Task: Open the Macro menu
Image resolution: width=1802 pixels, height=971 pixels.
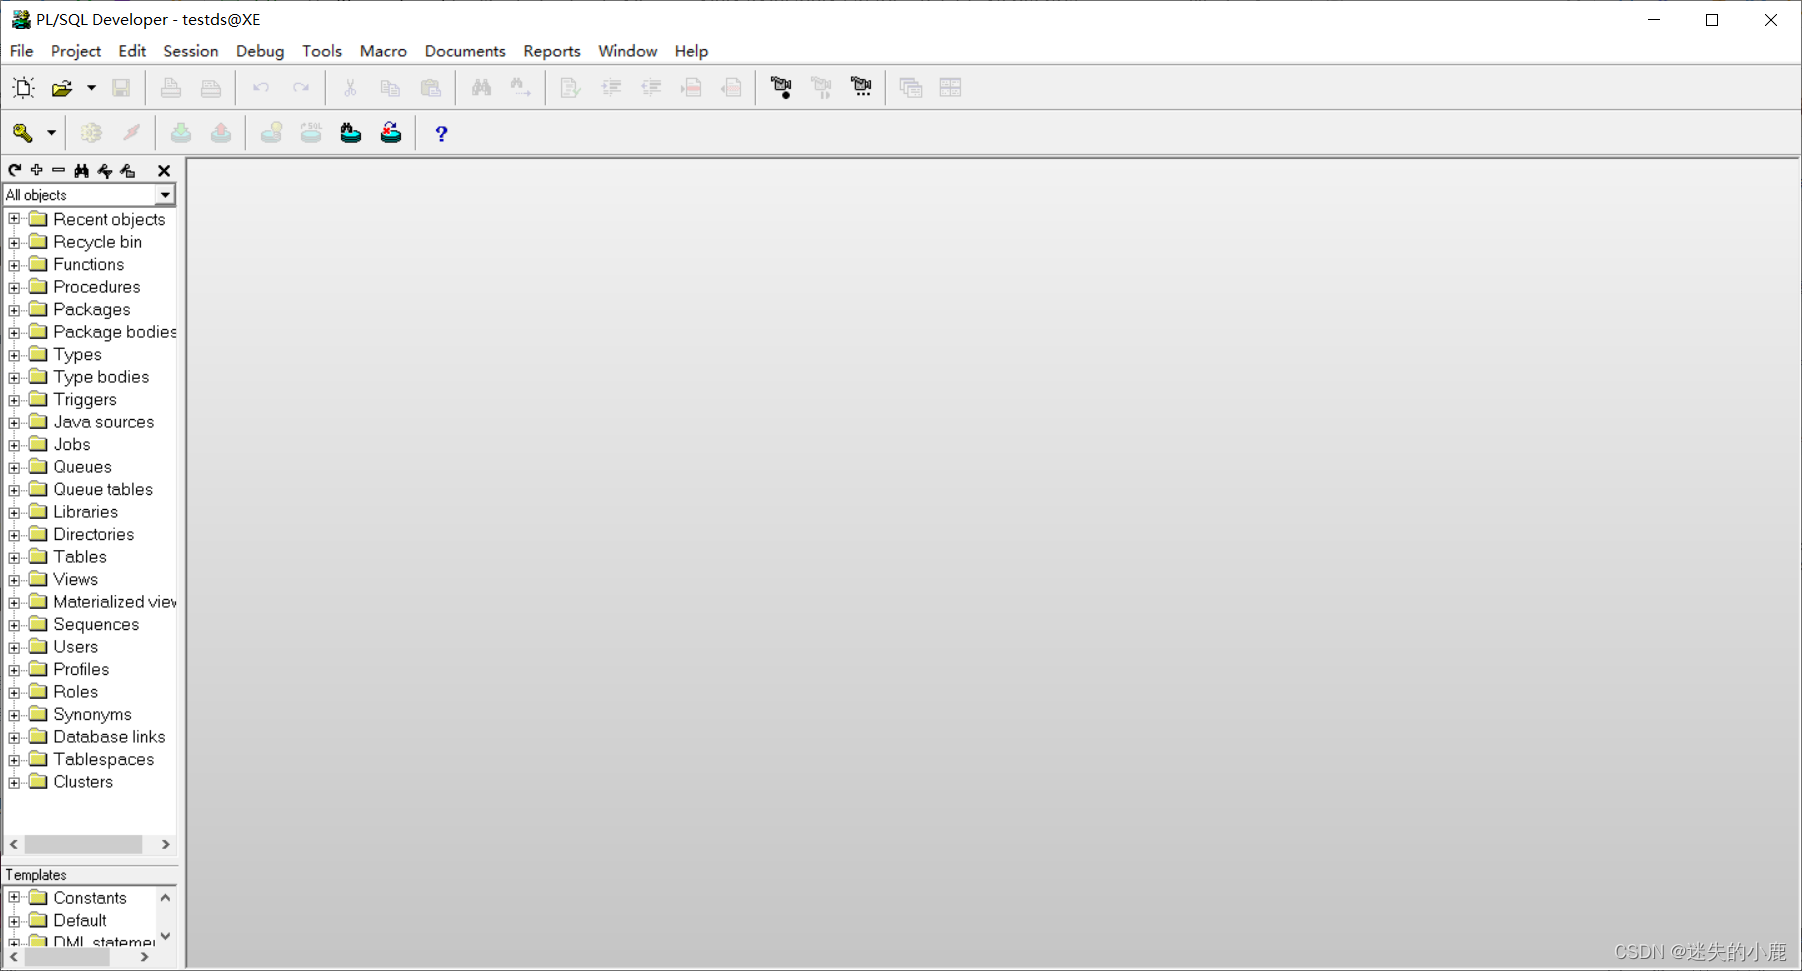Action: coord(383,51)
